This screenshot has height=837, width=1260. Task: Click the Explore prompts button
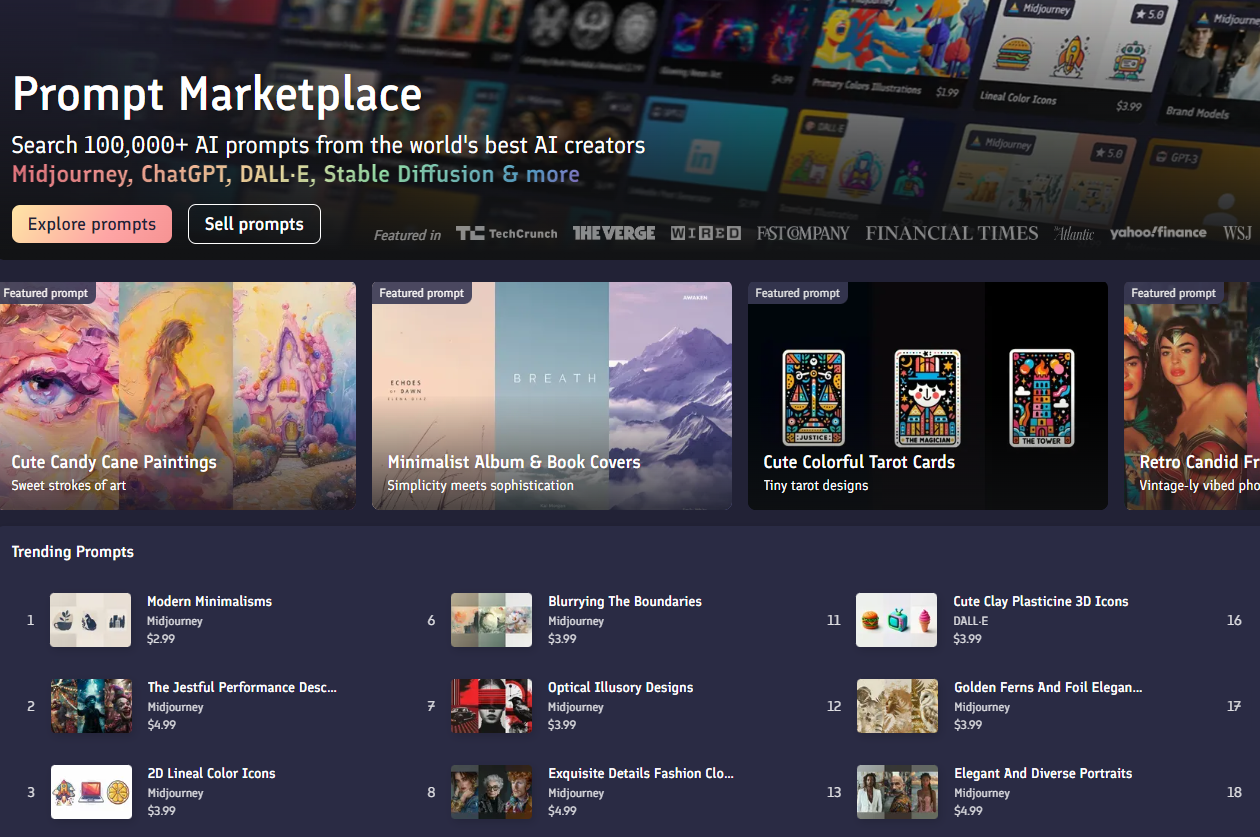(x=92, y=224)
